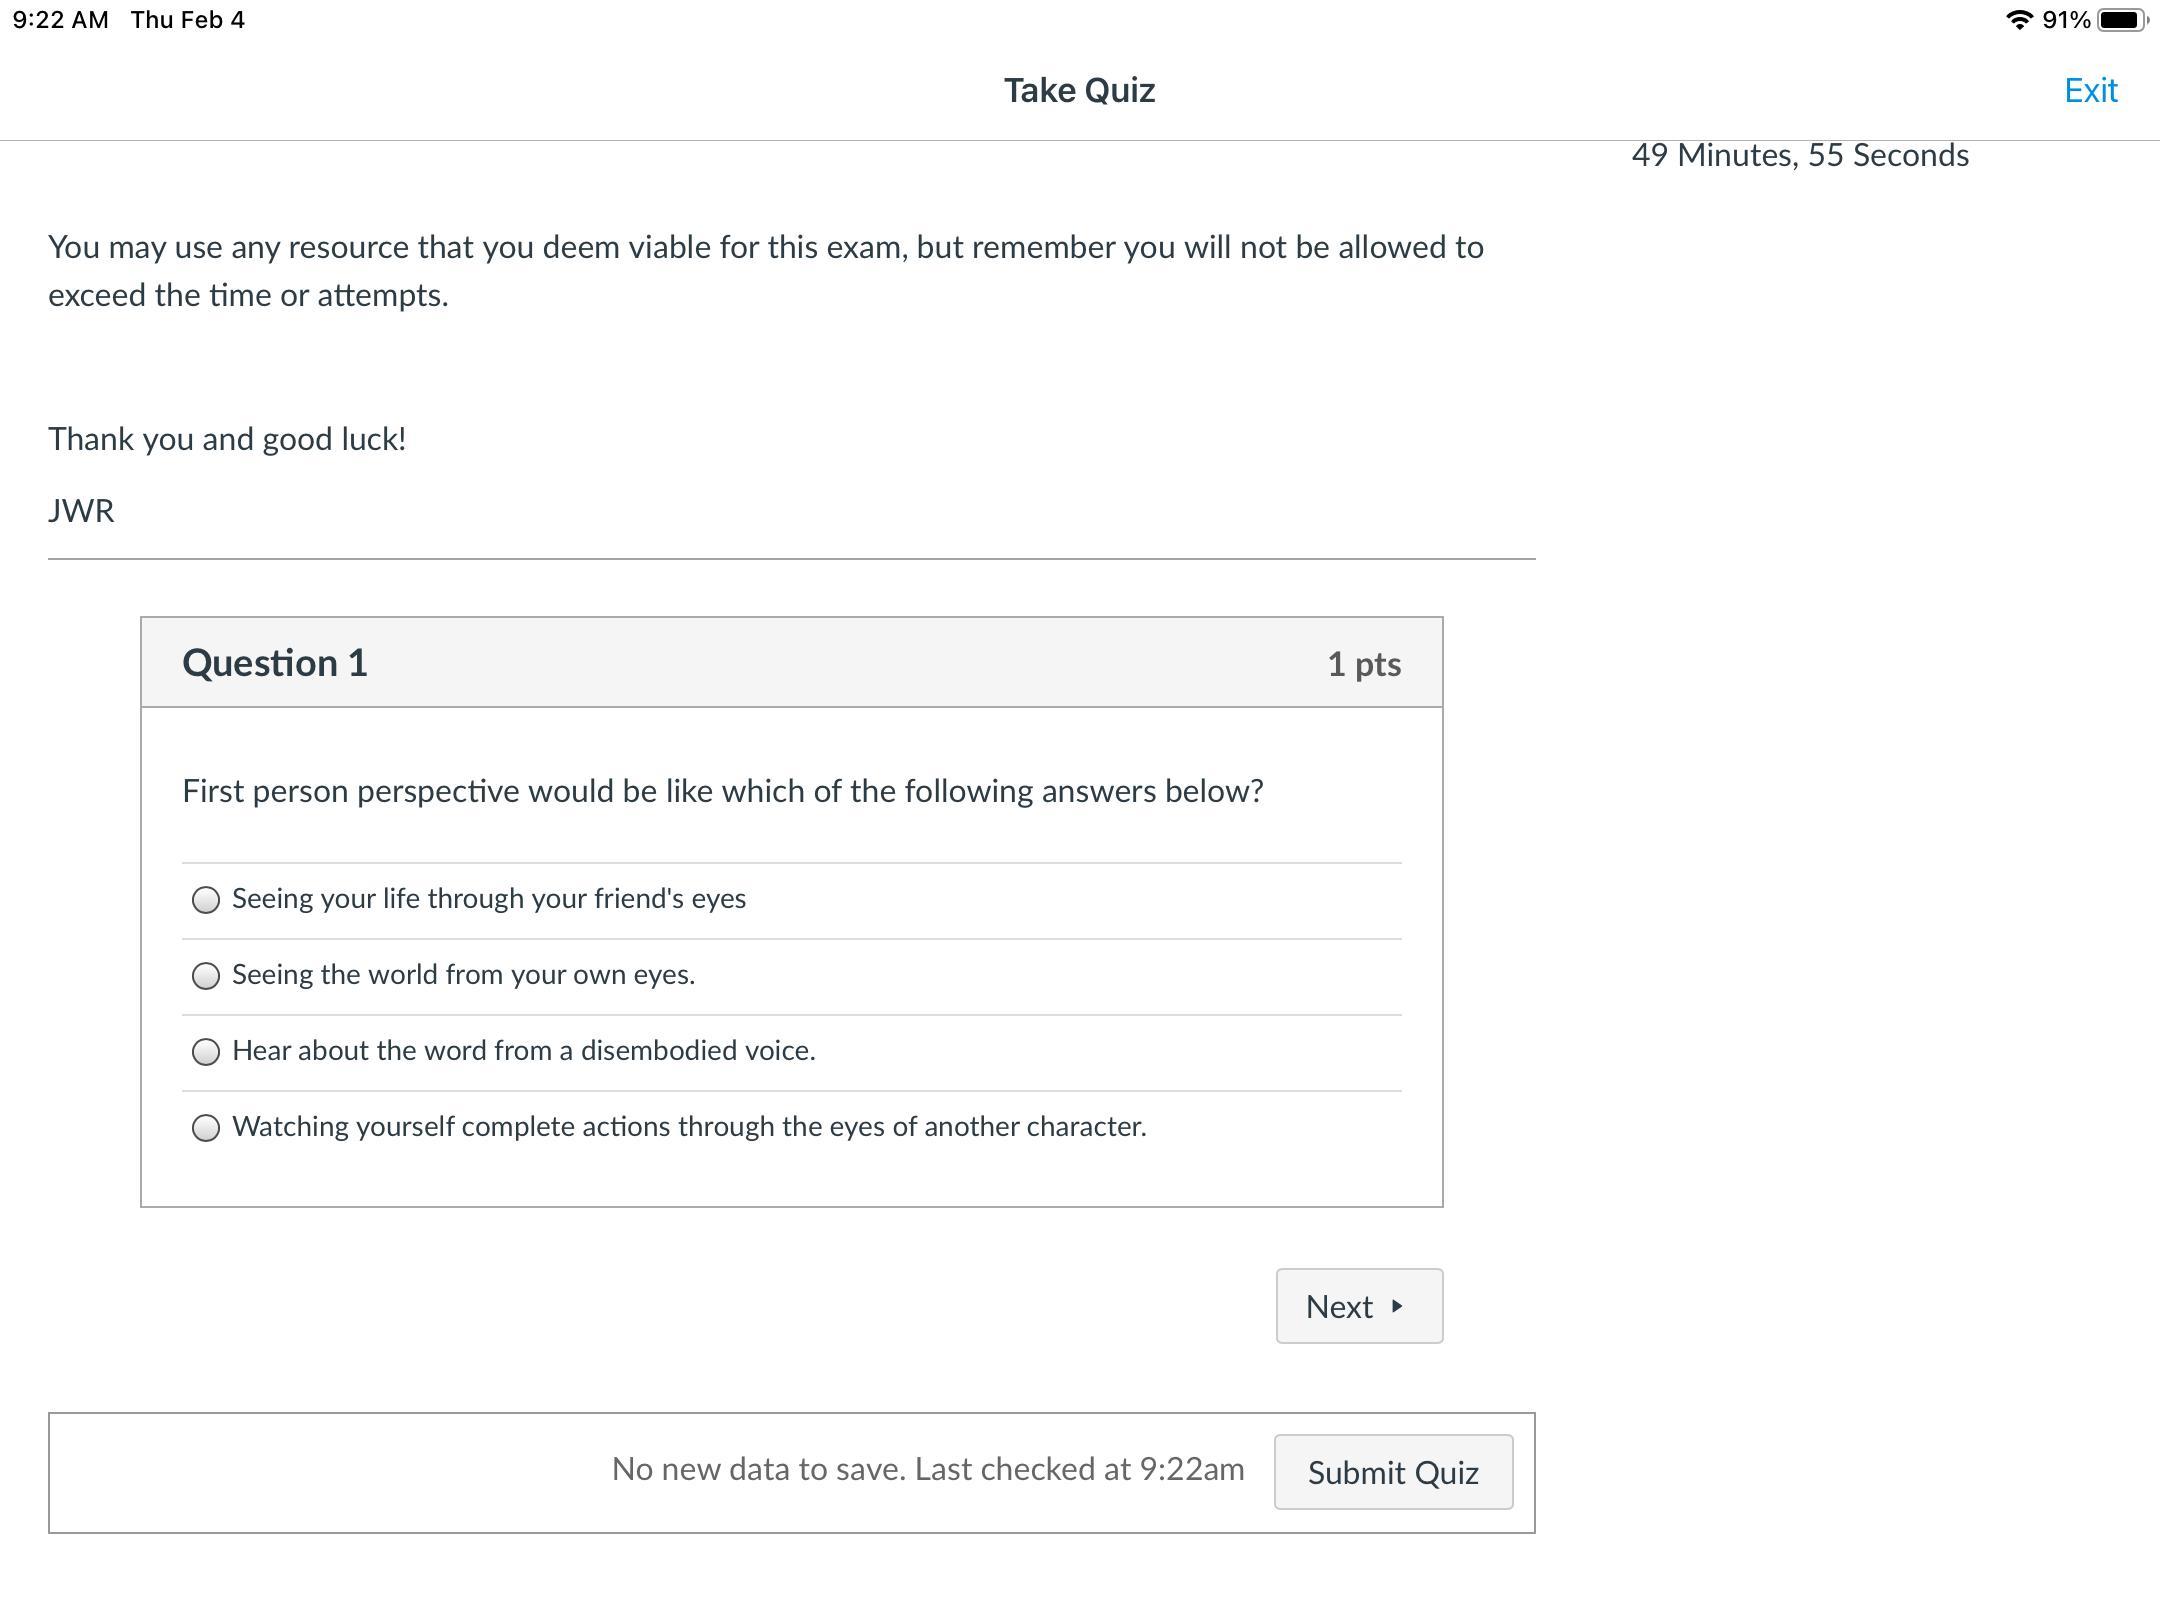Click the remaining time countdown

point(1799,156)
